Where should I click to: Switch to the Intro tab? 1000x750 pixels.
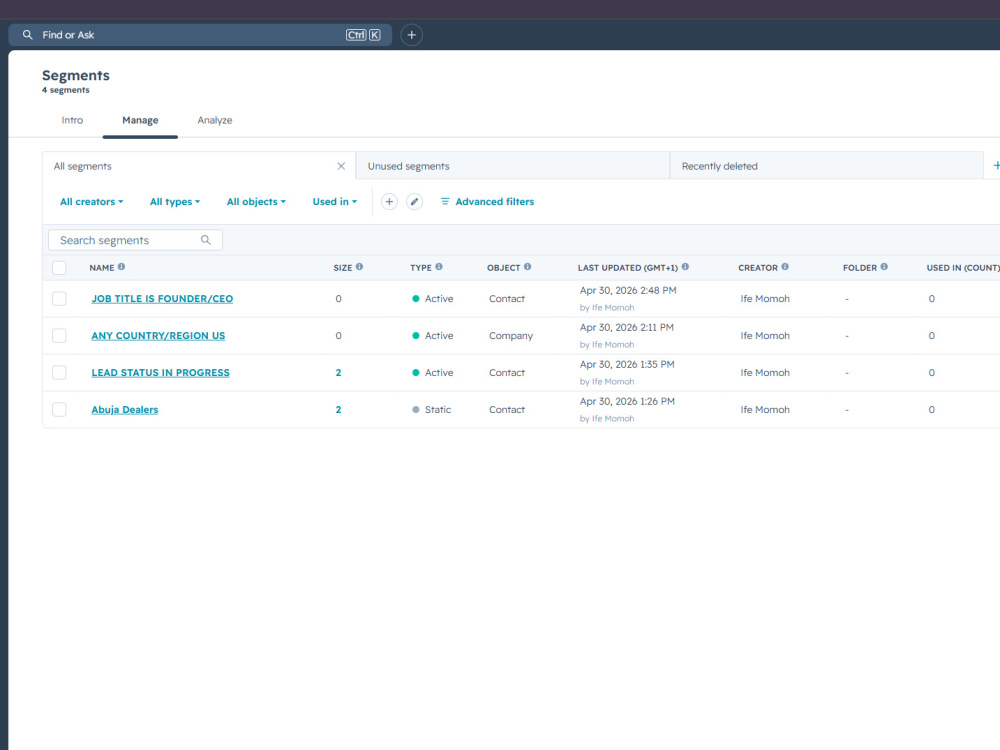[72, 120]
